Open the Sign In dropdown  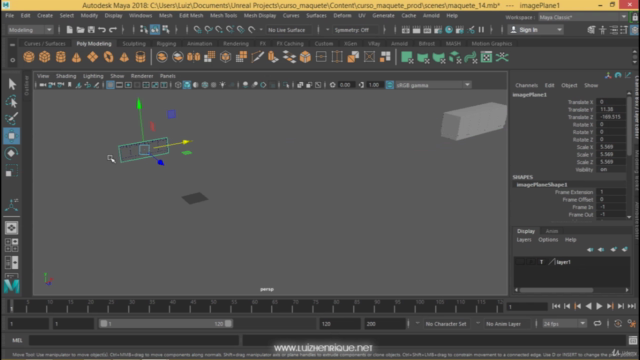coord(536,30)
